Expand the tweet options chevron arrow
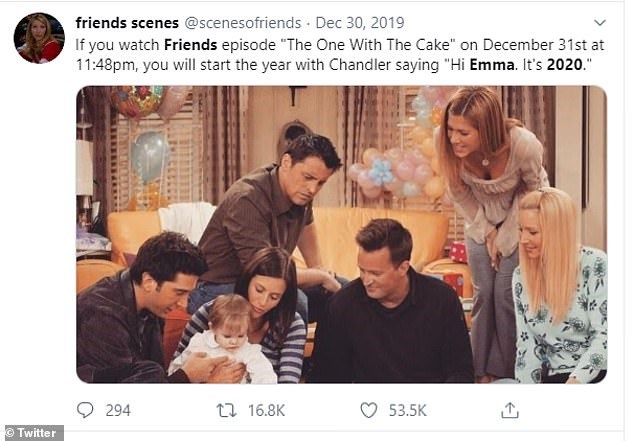The height and width of the screenshot is (441, 634). tap(599, 22)
